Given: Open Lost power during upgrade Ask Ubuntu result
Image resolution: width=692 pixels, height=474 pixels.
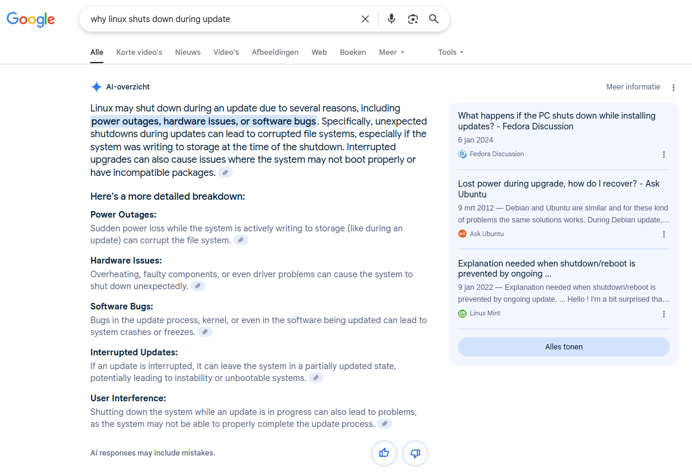Looking at the screenshot, I should [558, 189].
